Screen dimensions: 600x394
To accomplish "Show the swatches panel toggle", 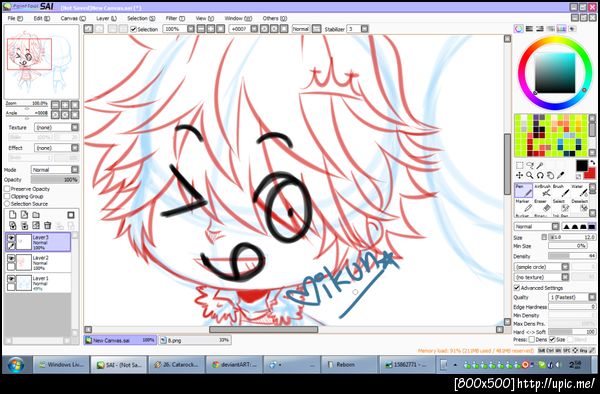I will (x=561, y=29).
